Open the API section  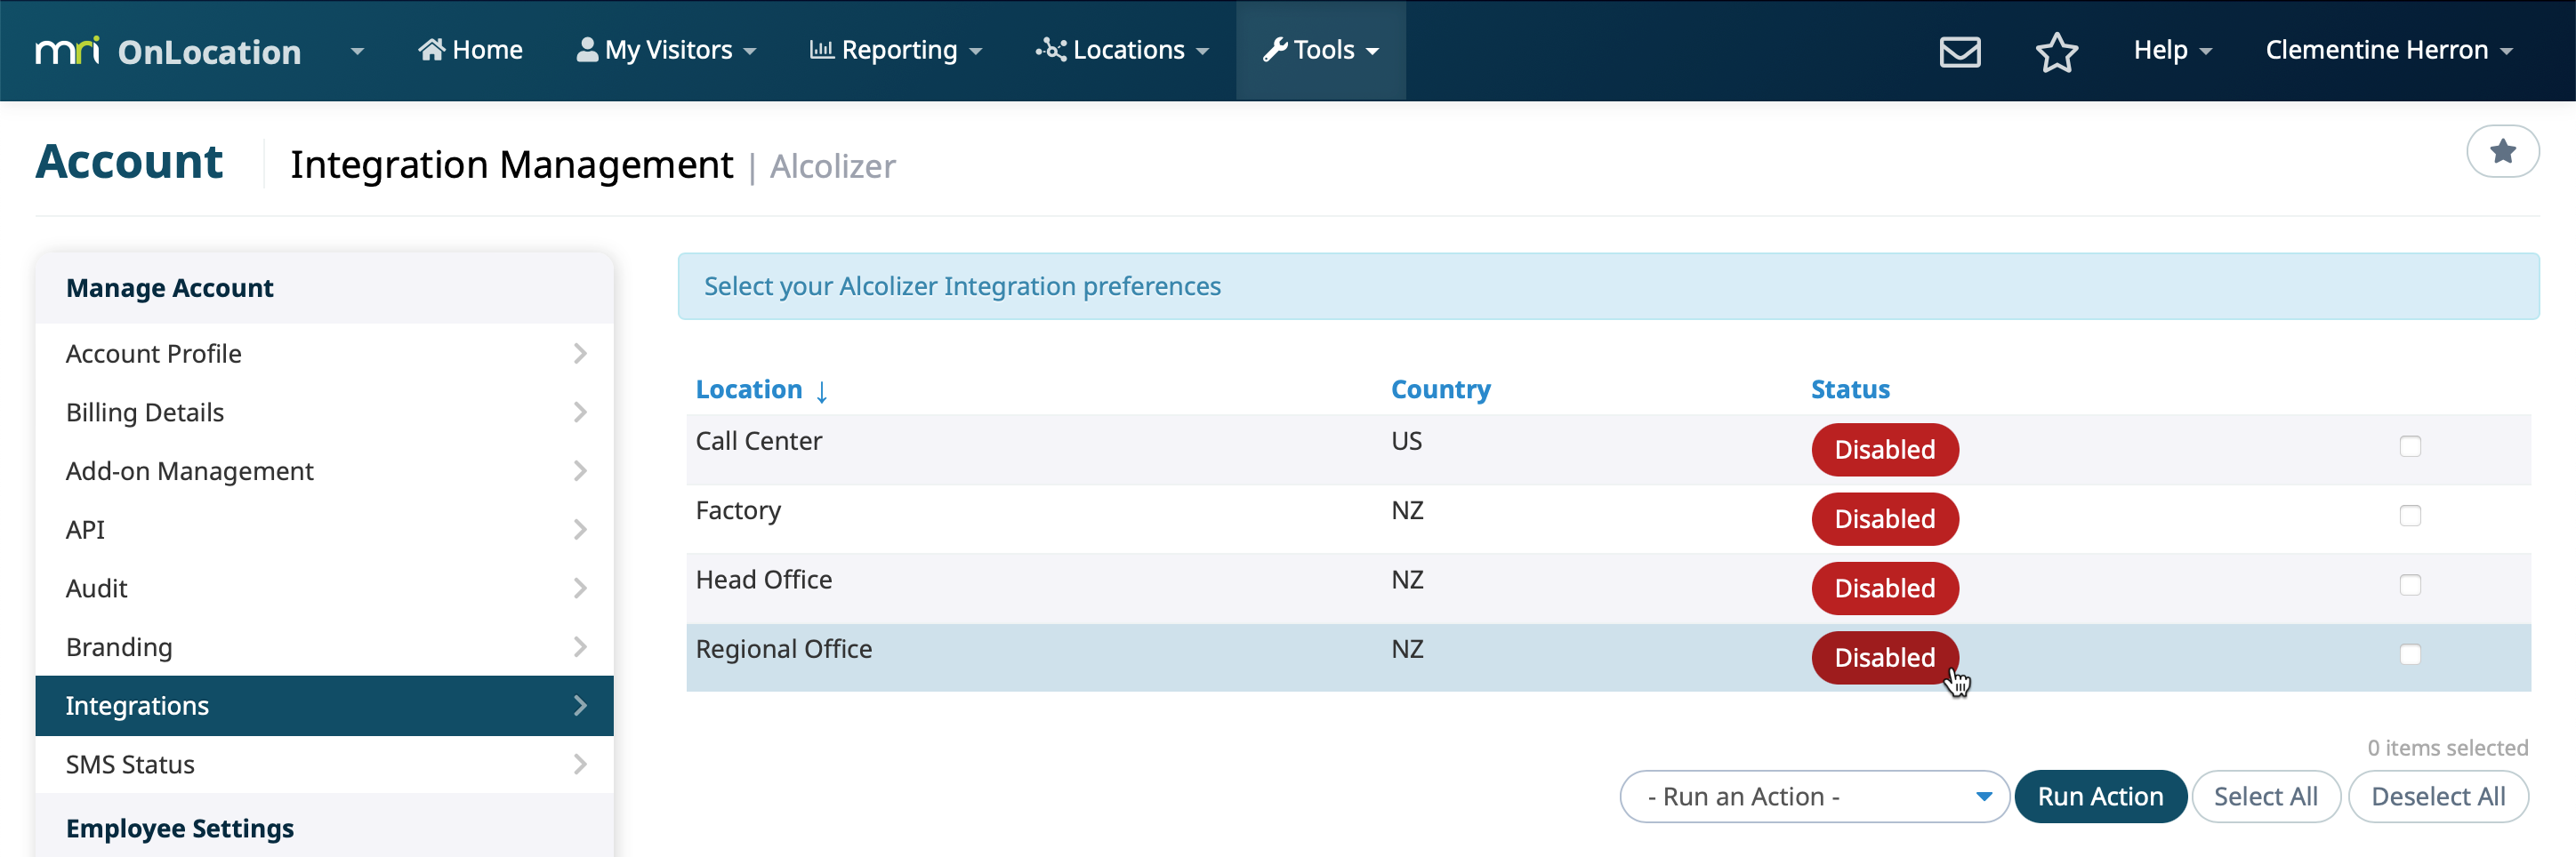click(324, 529)
